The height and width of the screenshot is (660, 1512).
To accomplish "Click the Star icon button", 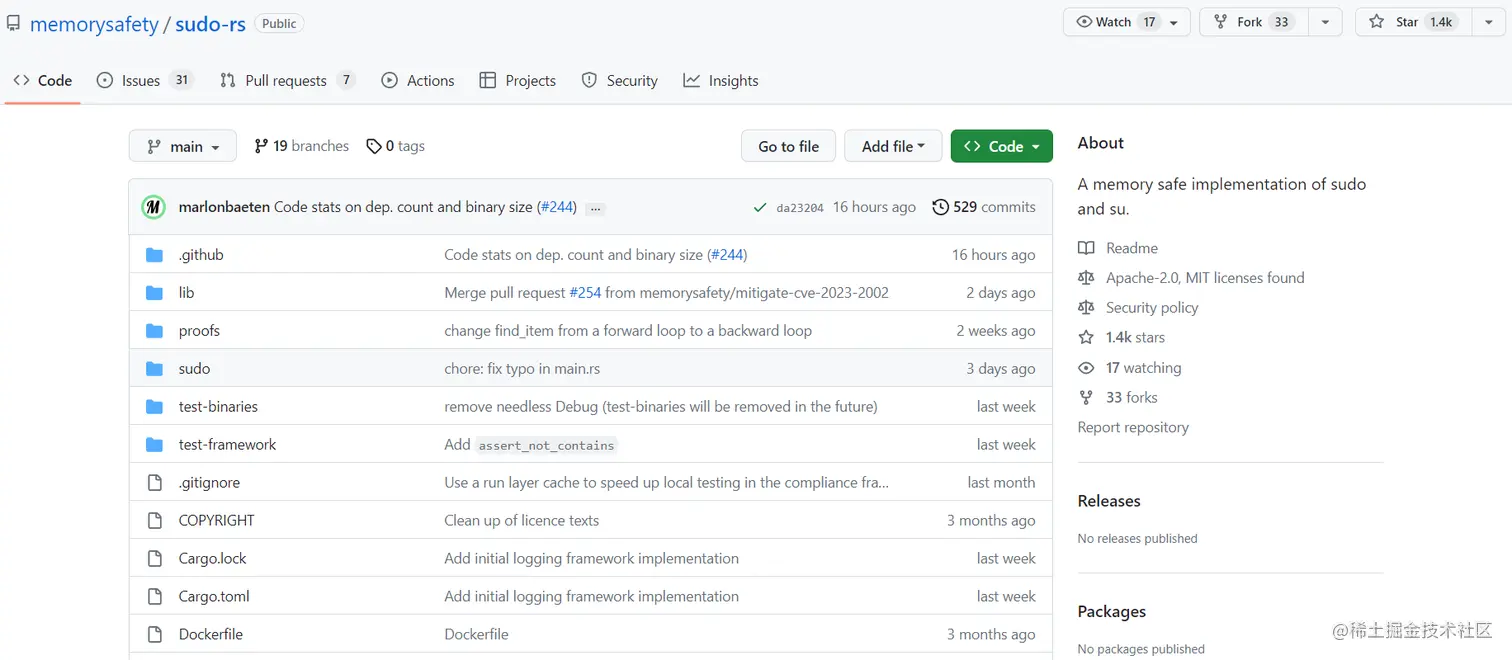I will [1377, 22].
